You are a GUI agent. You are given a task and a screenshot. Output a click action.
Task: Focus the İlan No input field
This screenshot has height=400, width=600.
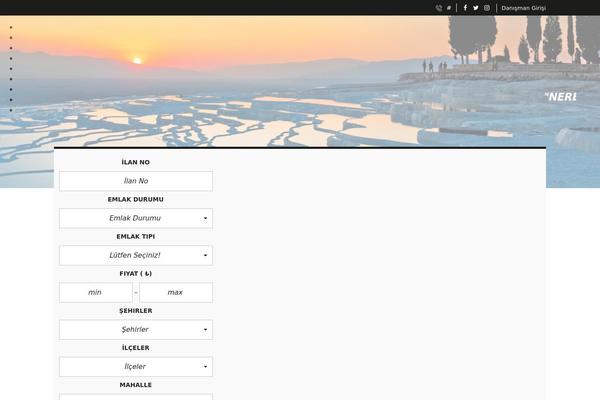(x=136, y=181)
